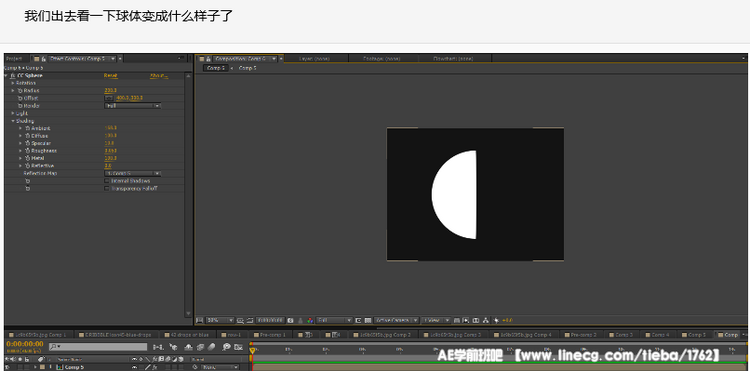Enable the Transparency Falloff checkbox
750x371 pixels.
pyautogui.click(x=107, y=188)
